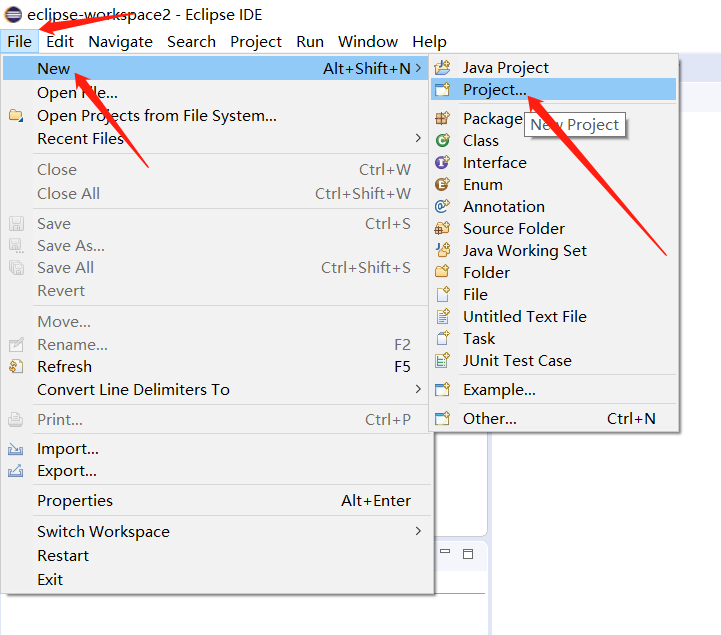The width and height of the screenshot is (721, 635).
Task: Select the Interface icon
Action: tap(443, 163)
